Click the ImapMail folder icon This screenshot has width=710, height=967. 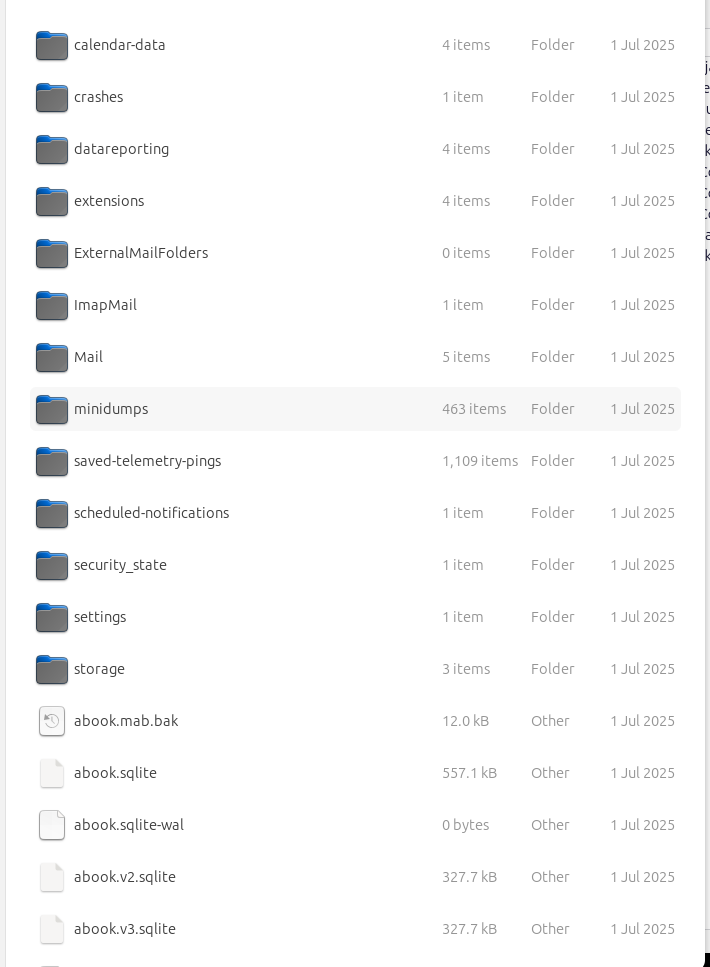52,305
